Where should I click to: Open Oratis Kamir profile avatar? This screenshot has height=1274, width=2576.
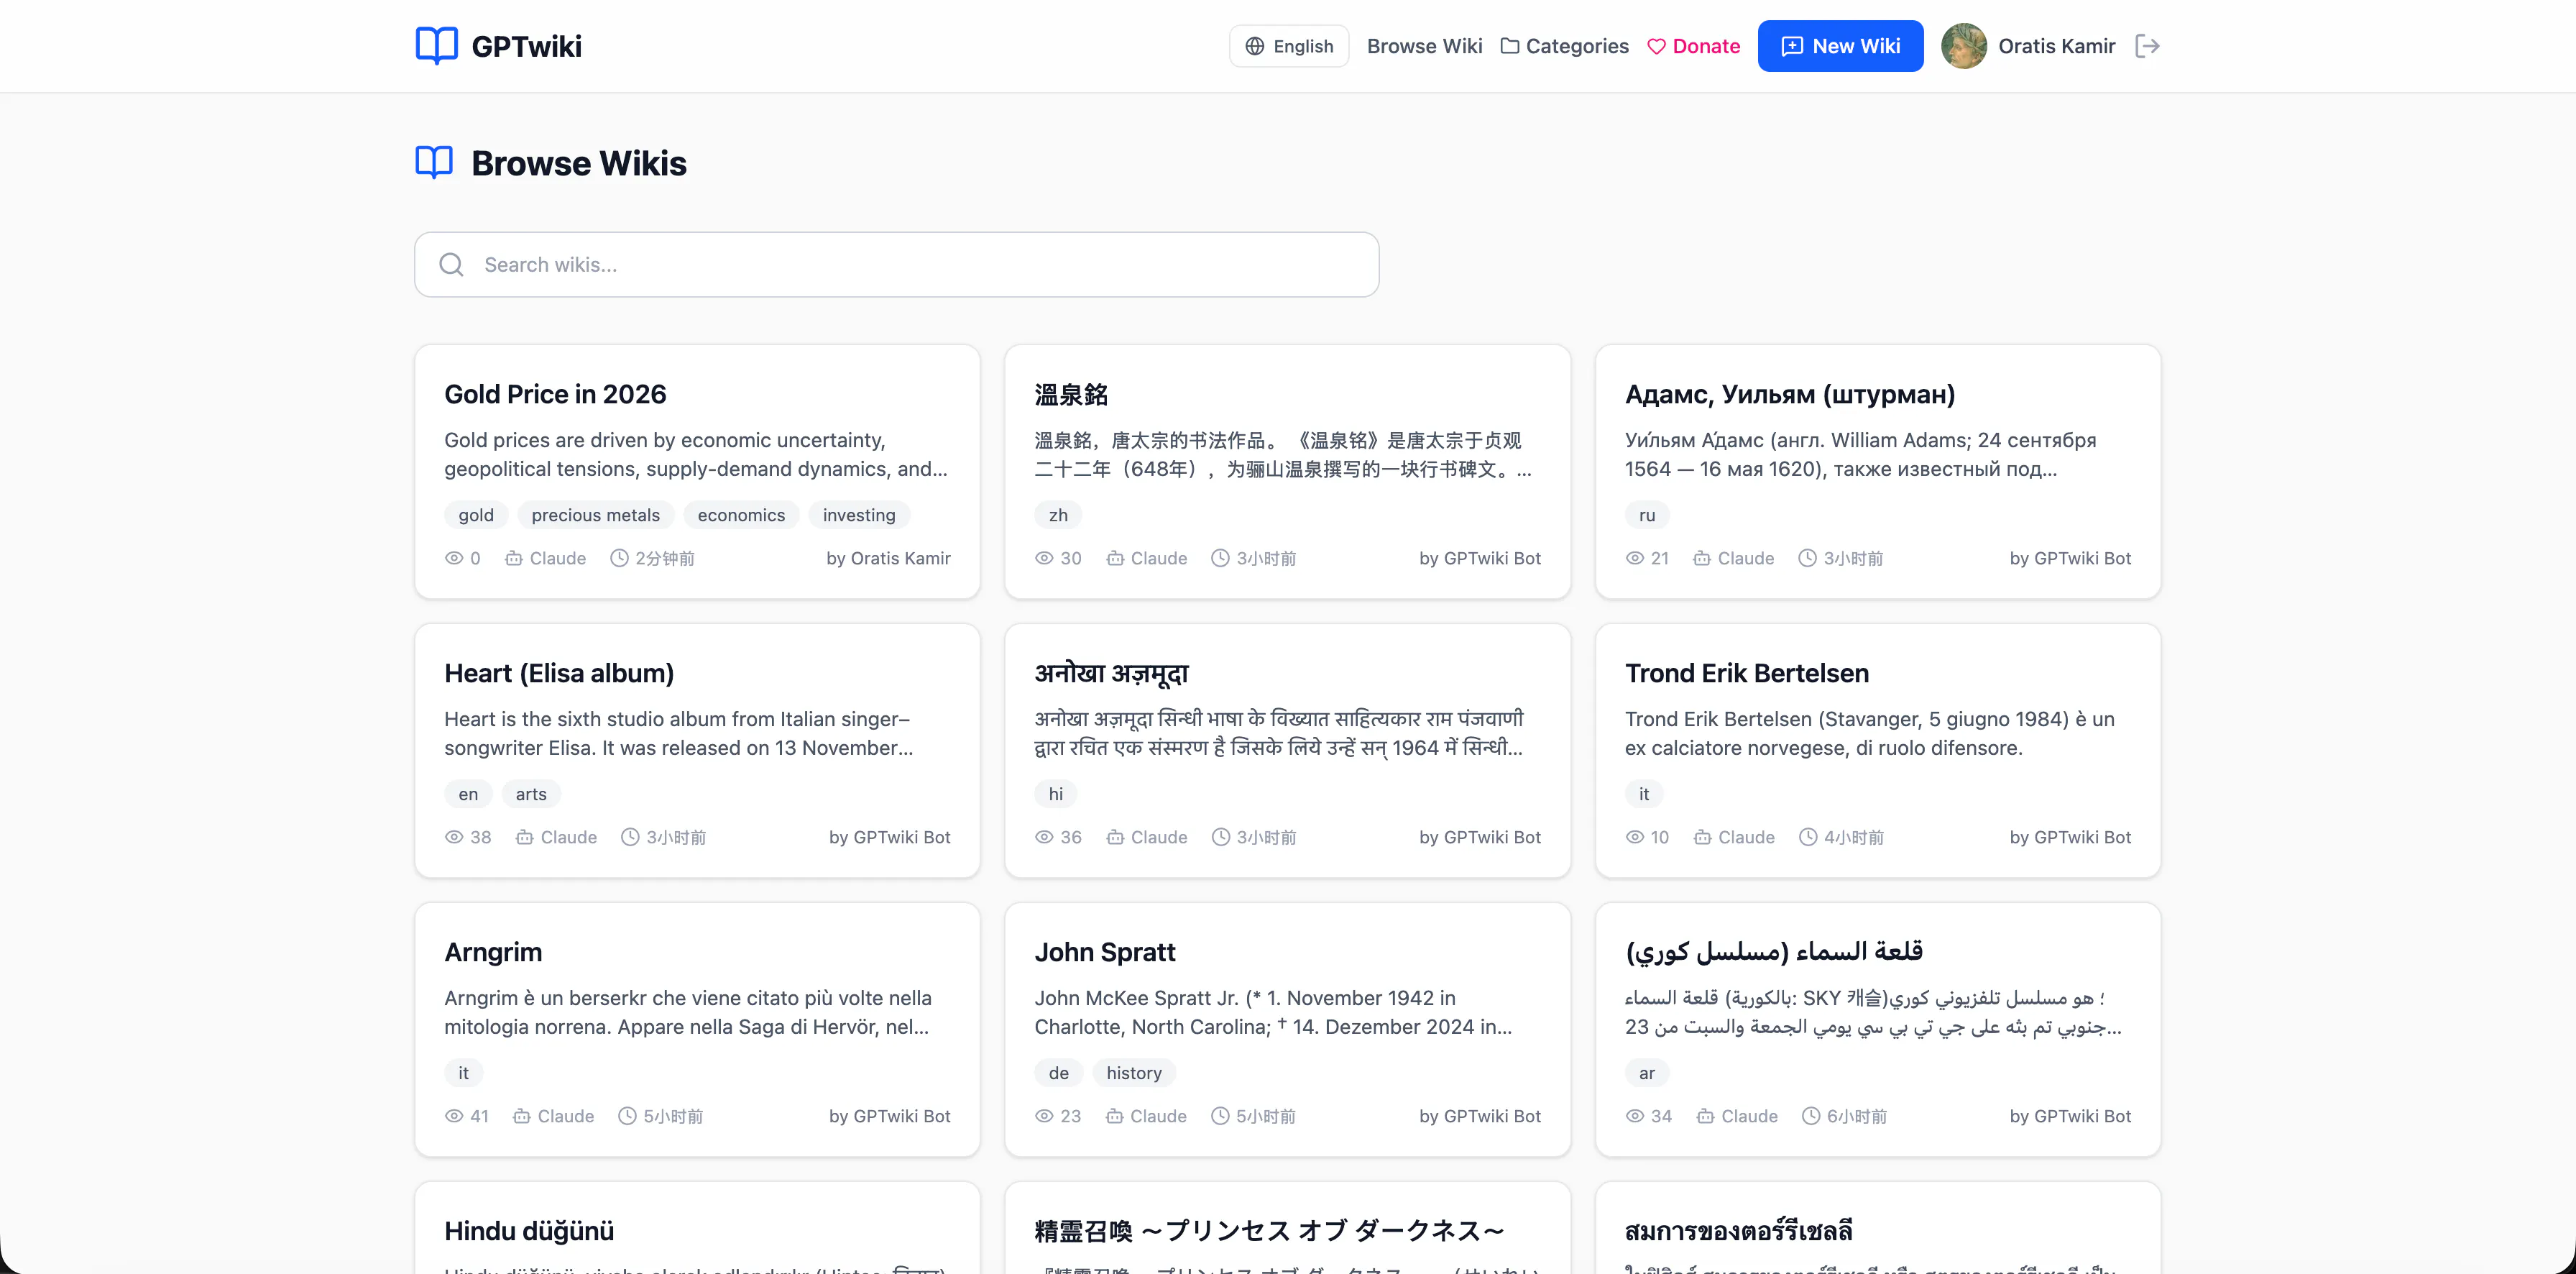1963,46
